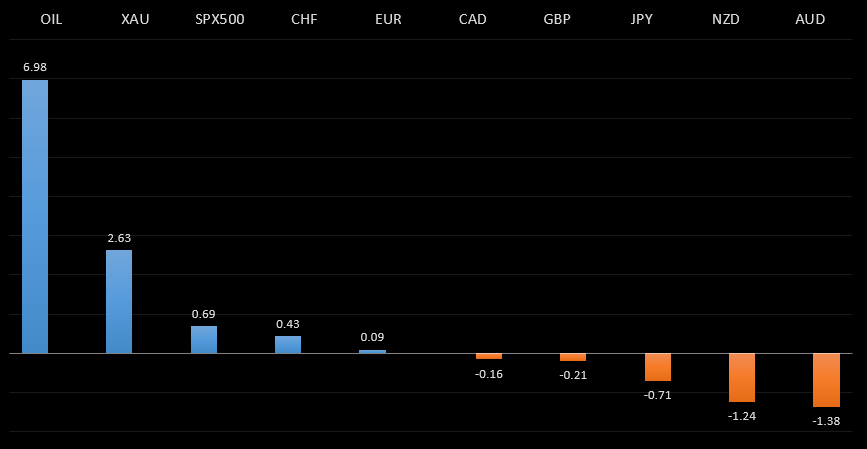Select the -1.24 value label
Viewport: 867px width, 449px height.
click(x=742, y=415)
